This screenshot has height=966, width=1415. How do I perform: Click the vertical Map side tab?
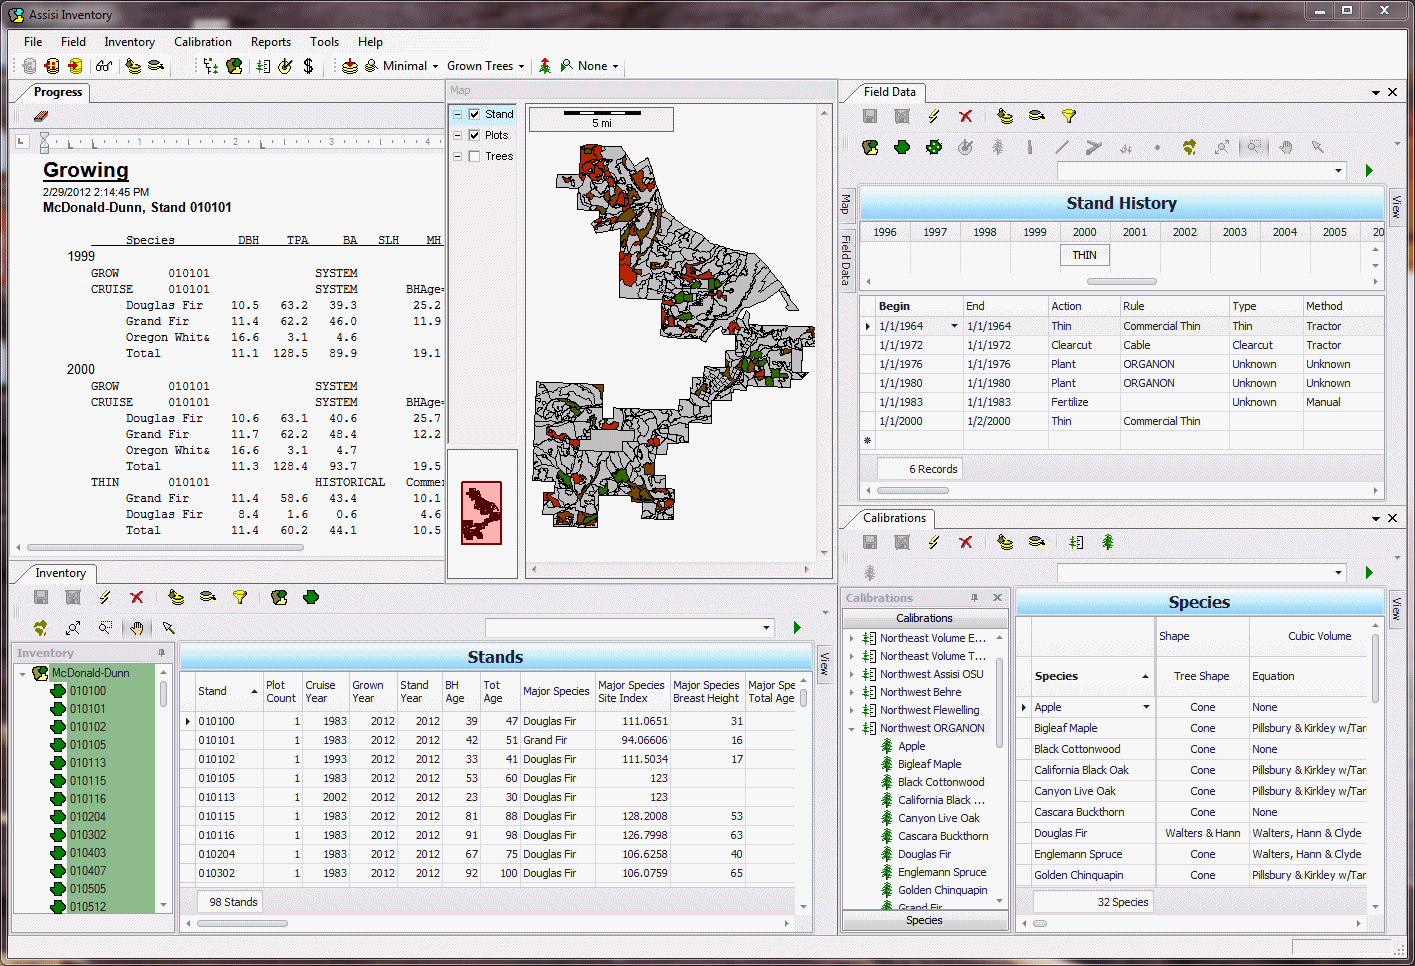coord(846,204)
